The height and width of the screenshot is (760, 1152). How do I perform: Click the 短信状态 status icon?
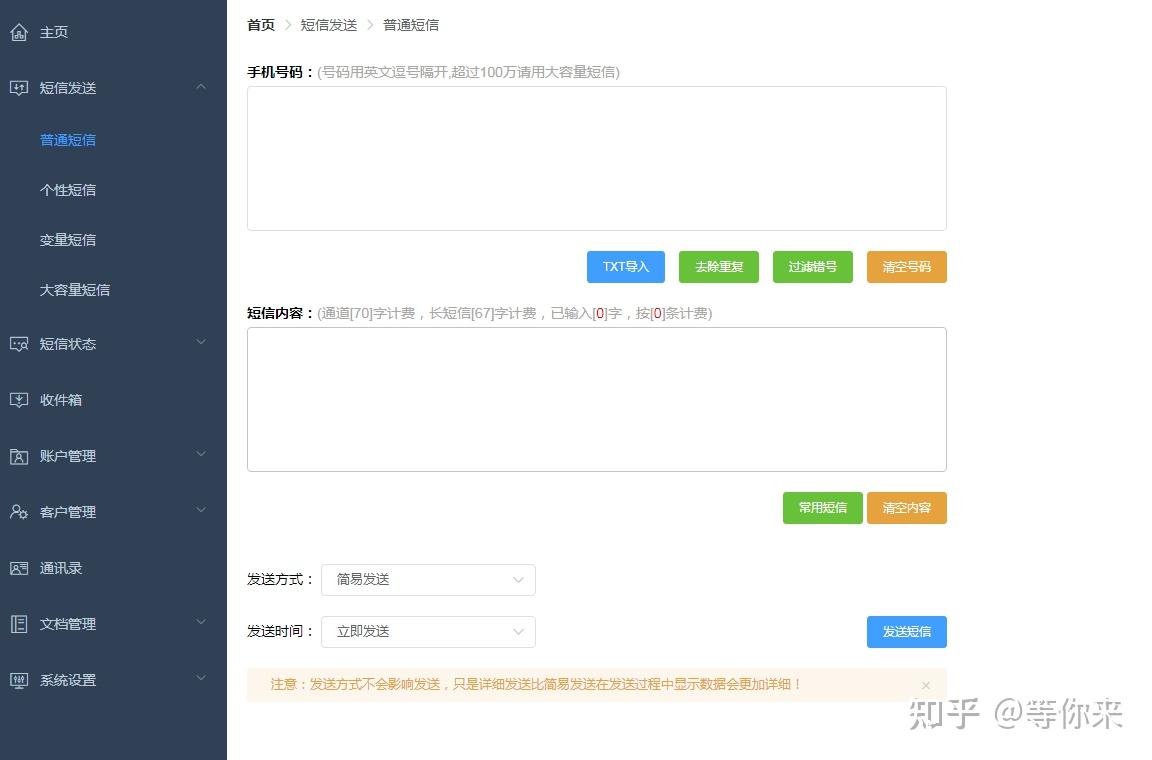click(x=19, y=344)
